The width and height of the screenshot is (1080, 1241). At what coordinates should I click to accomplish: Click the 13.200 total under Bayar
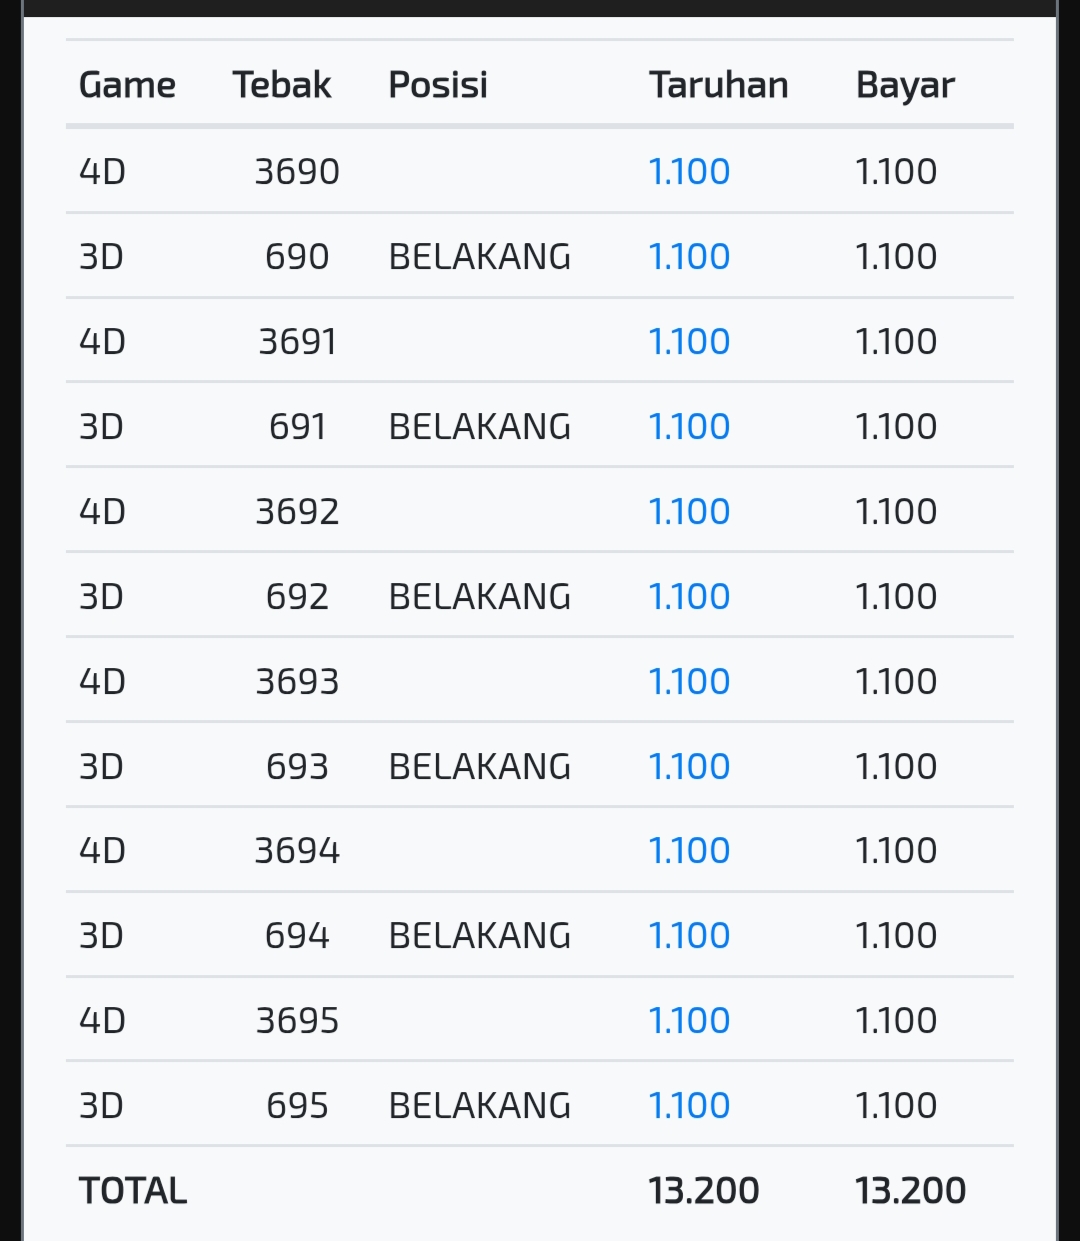tap(910, 1190)
